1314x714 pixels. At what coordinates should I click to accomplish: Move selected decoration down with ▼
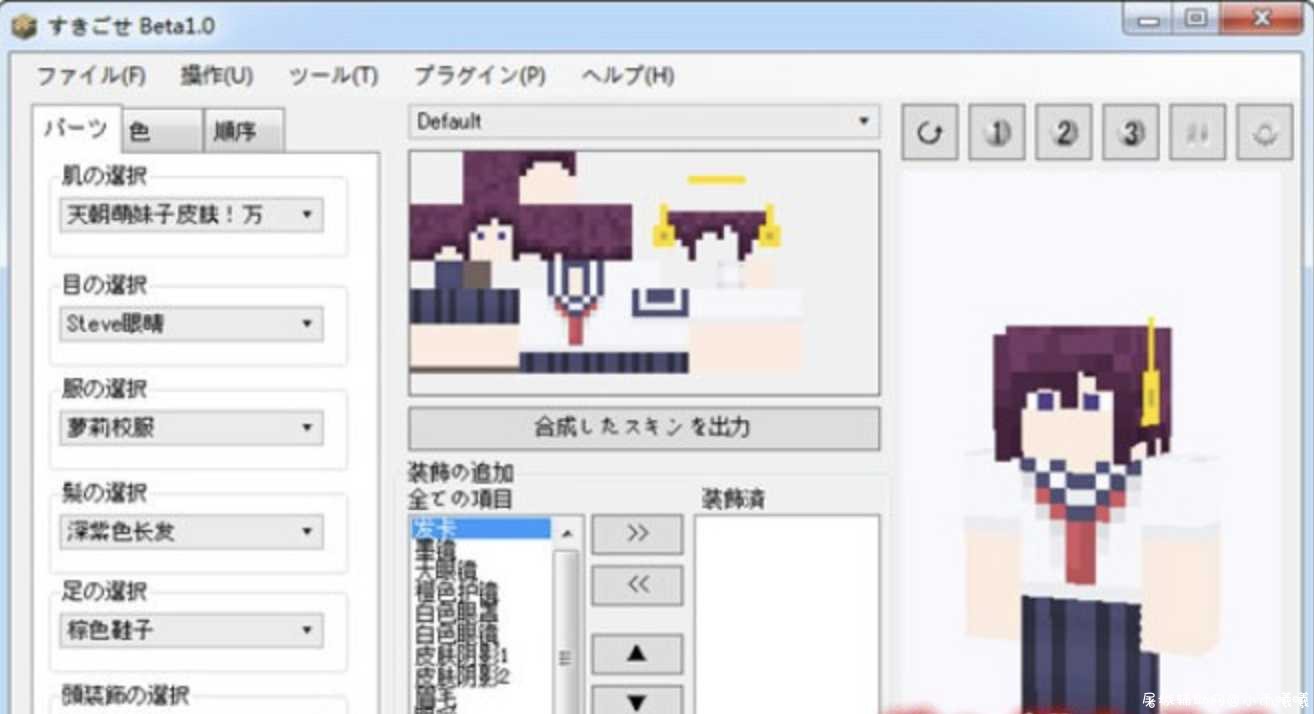[637, 700]
